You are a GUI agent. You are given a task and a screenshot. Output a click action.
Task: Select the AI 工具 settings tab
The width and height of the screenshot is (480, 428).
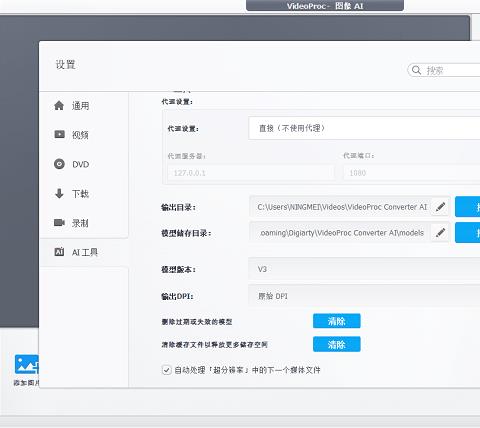(x=84, y=252)
